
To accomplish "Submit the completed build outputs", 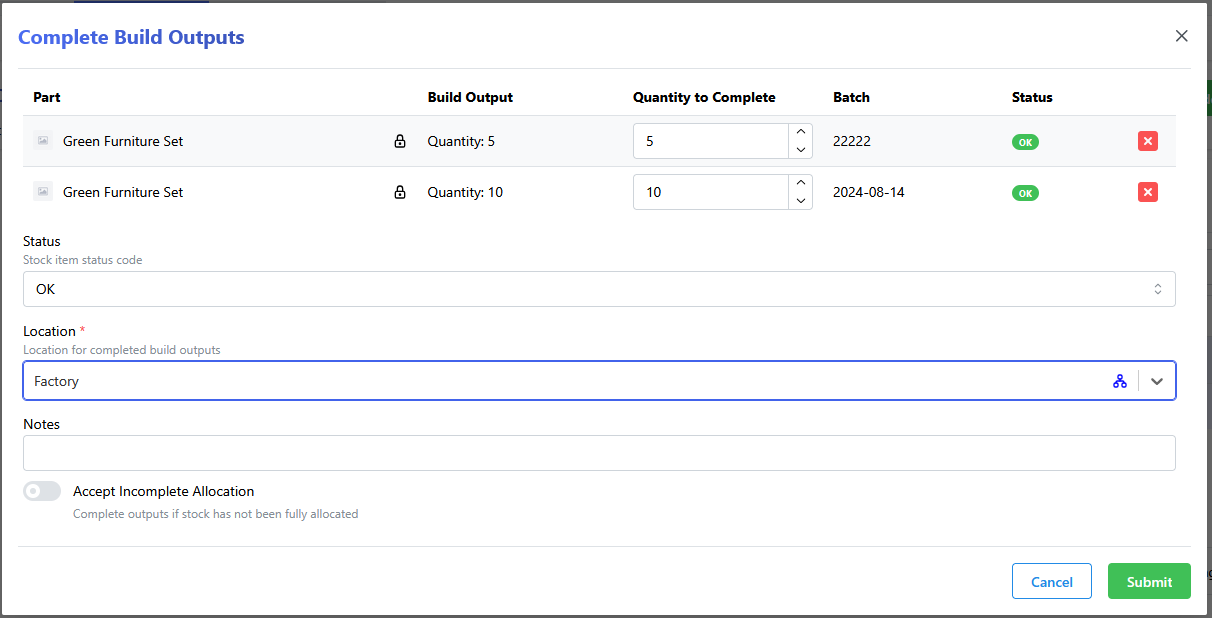I will pyautogui.click(x=1148, y=581).
